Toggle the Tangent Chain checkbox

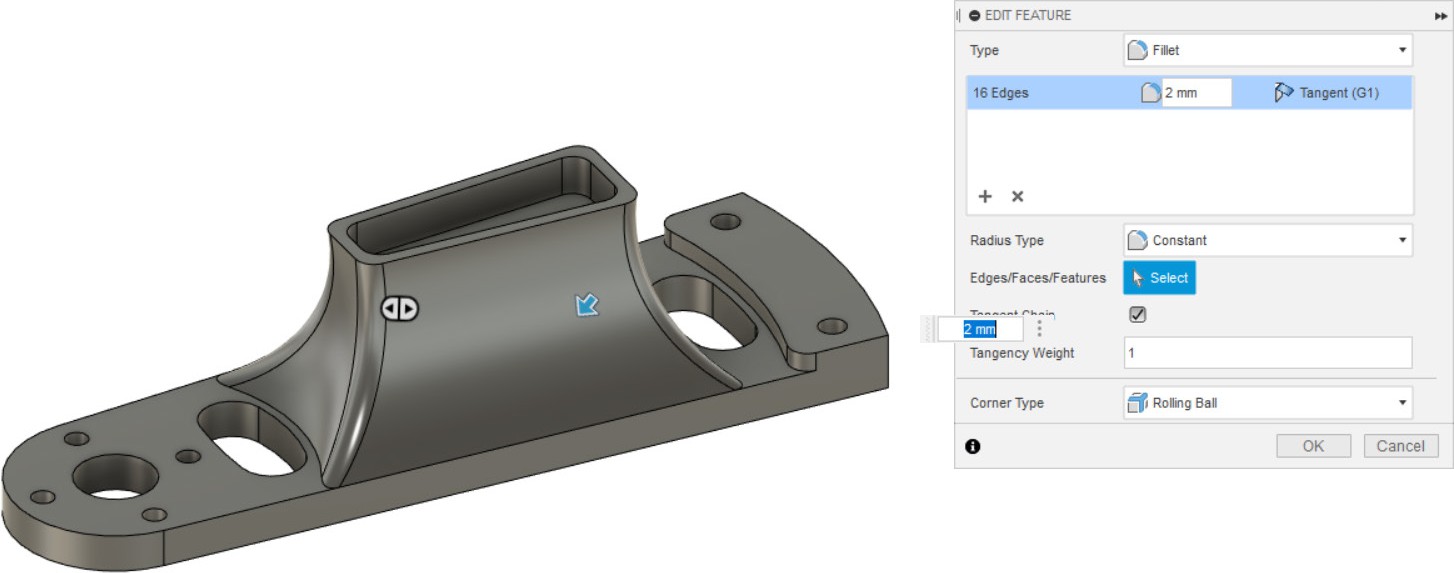1137,314
